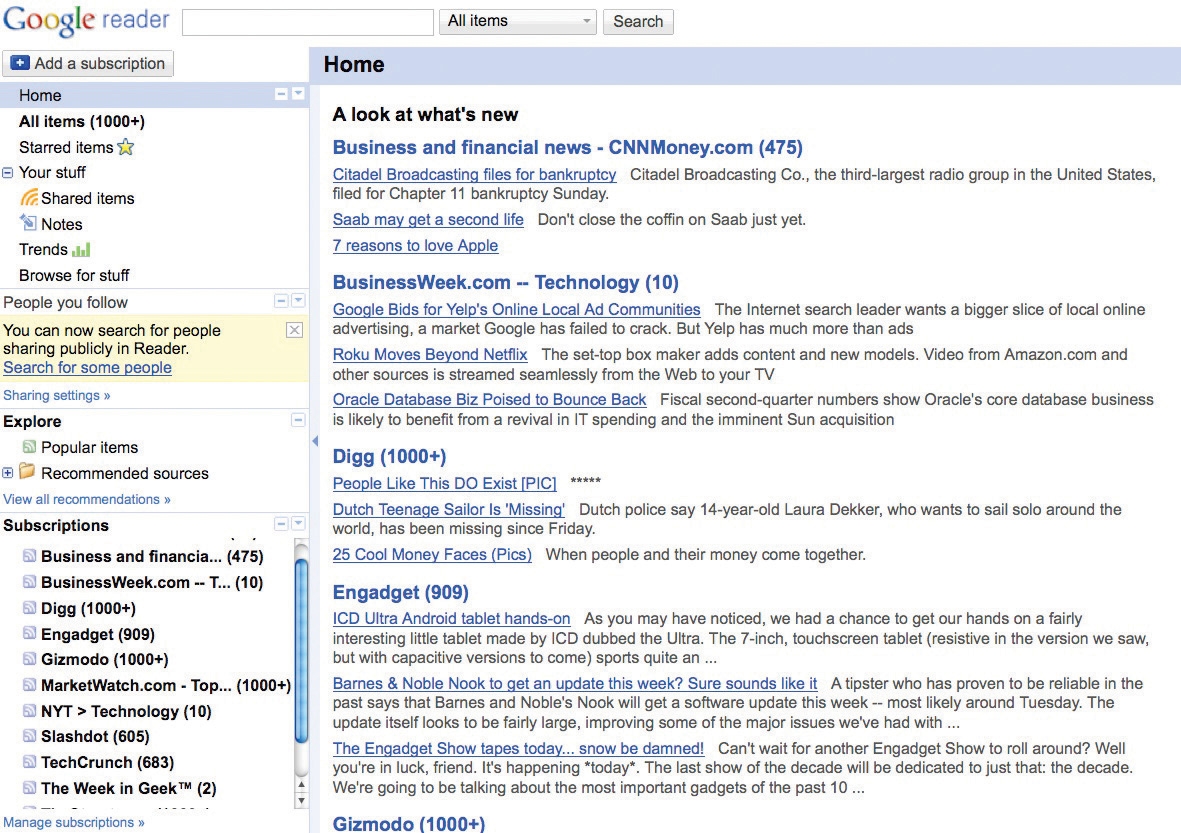Click the Slashdot feed icon
Screen dimensions: 1181x833
pos(31,737)
